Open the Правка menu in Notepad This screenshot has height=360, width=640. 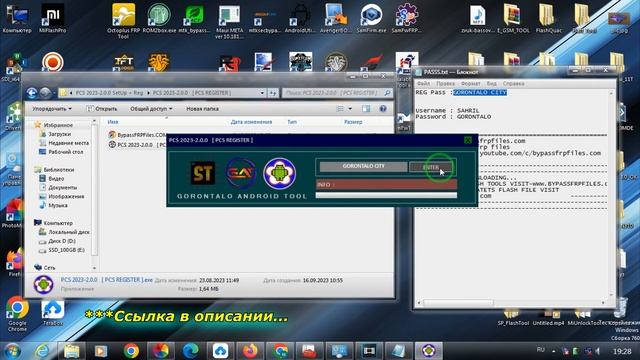445,83
